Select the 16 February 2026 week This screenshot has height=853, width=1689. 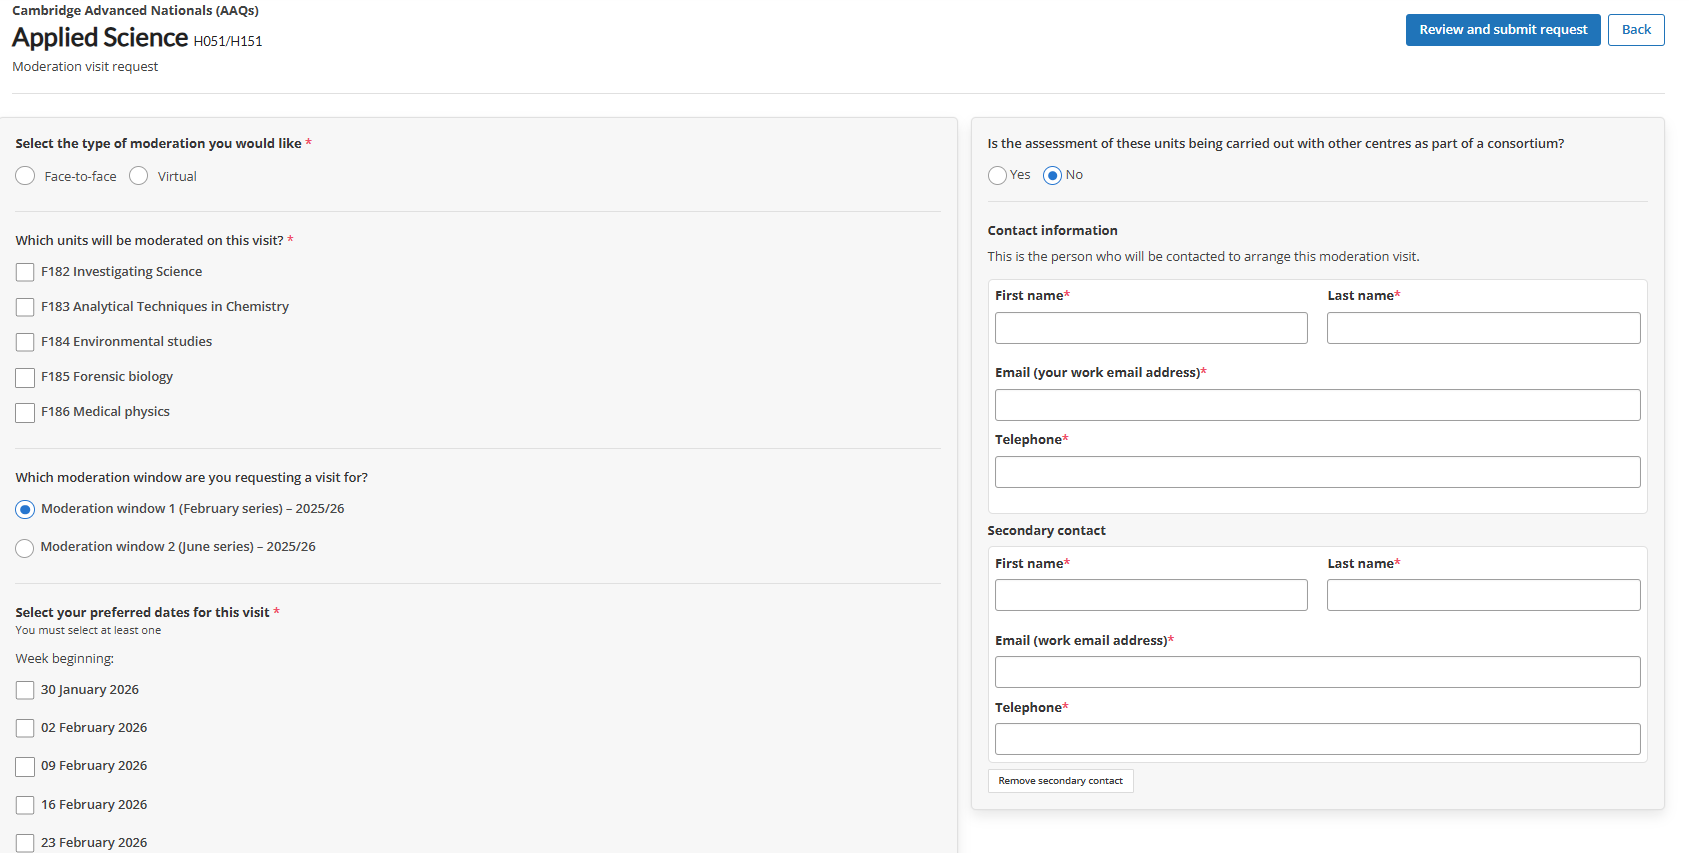[25, 805]
